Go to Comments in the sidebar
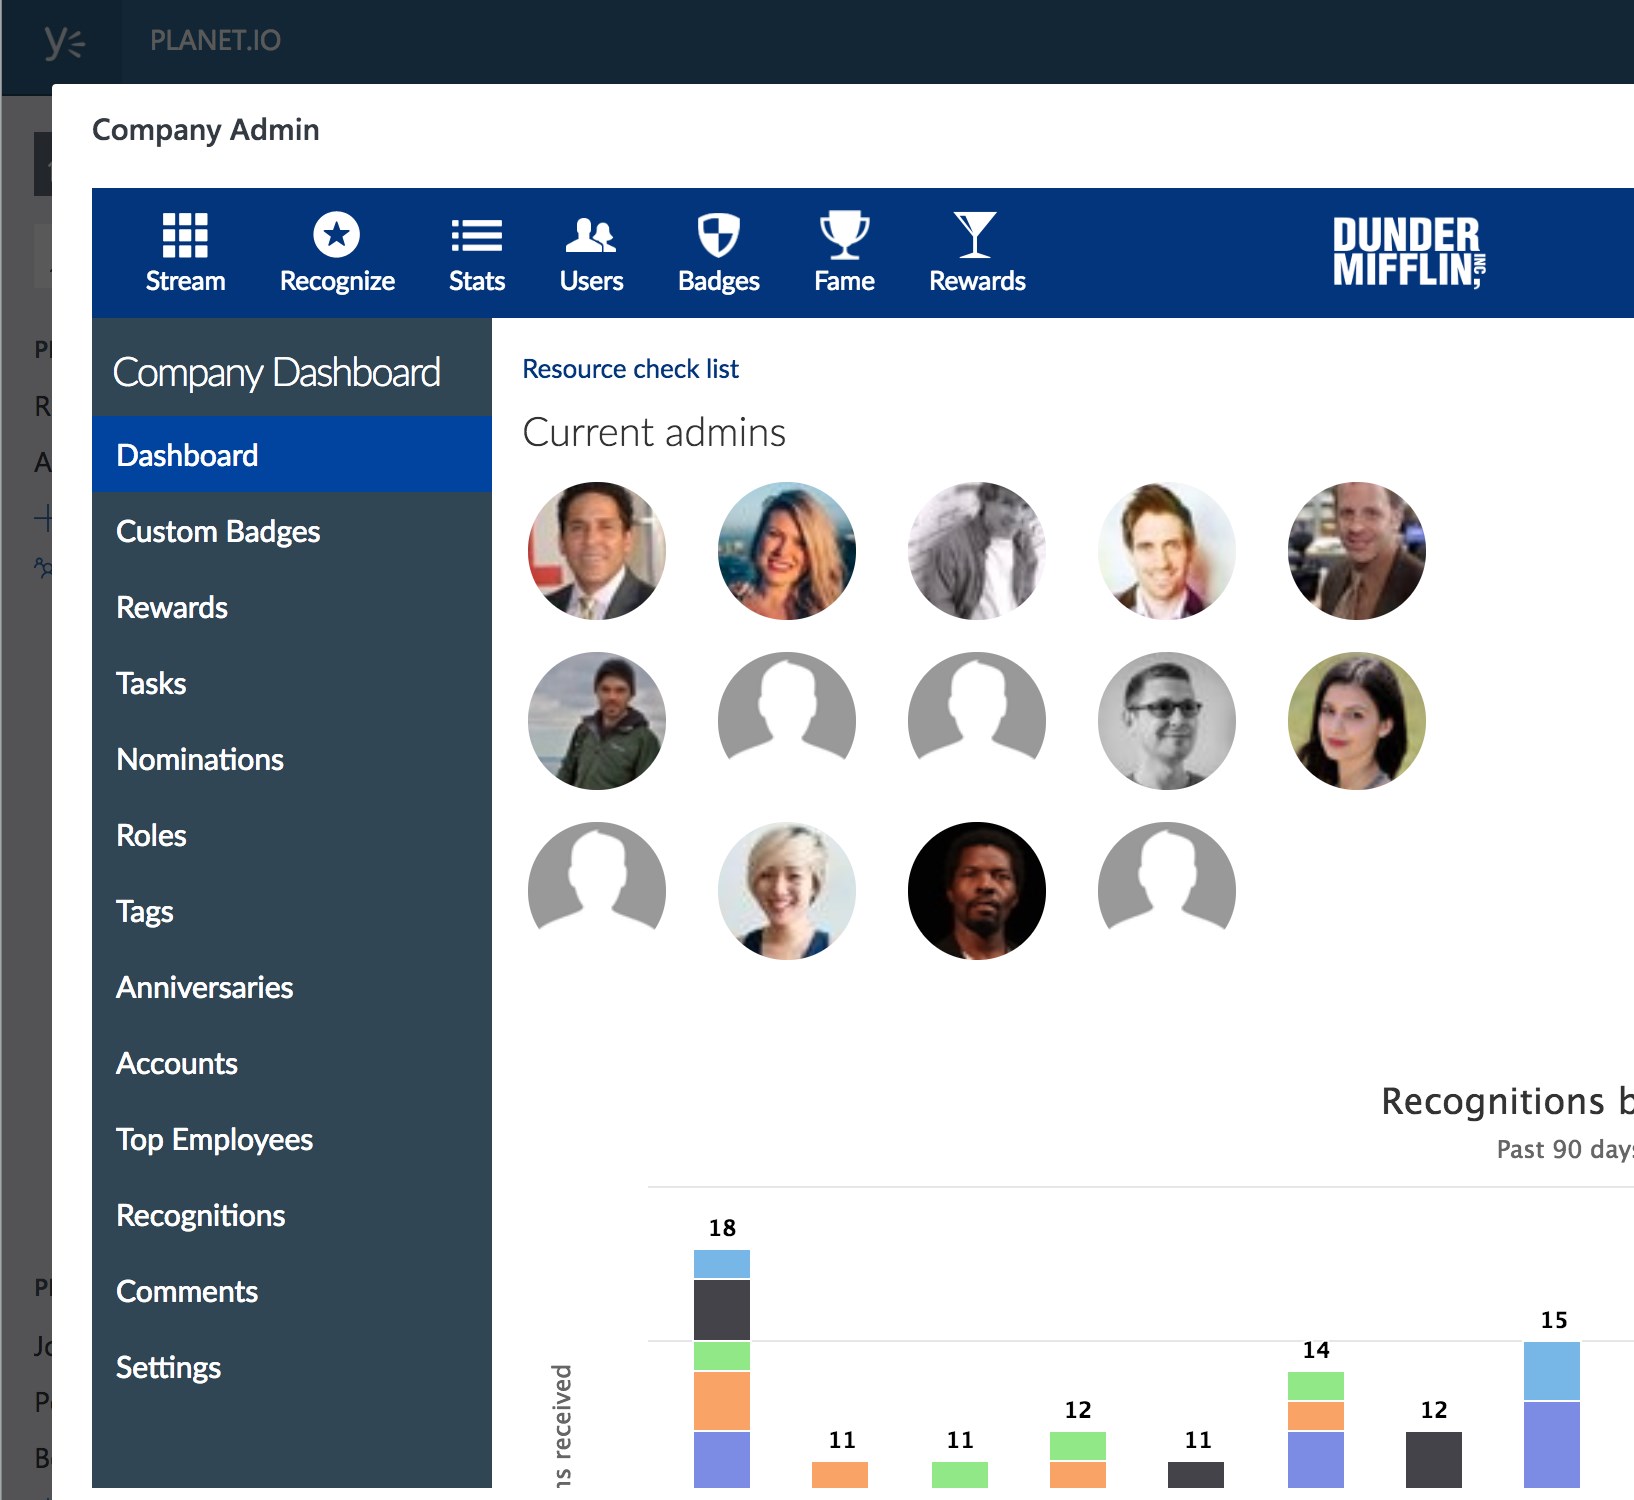Viewport: 1634px width, 1500px height. pyautogui.click(x=292, y=1291)
